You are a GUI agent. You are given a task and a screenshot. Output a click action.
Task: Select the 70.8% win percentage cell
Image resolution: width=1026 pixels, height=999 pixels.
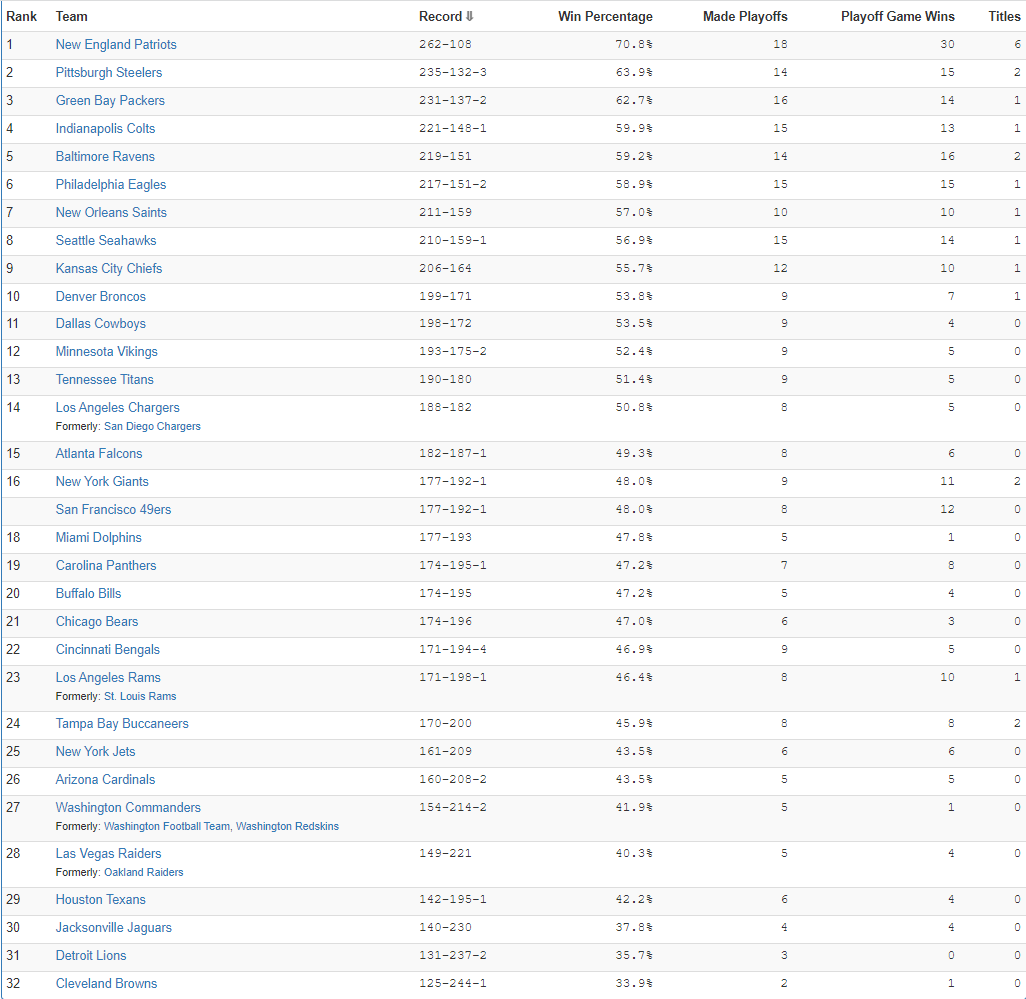(634, 44)
